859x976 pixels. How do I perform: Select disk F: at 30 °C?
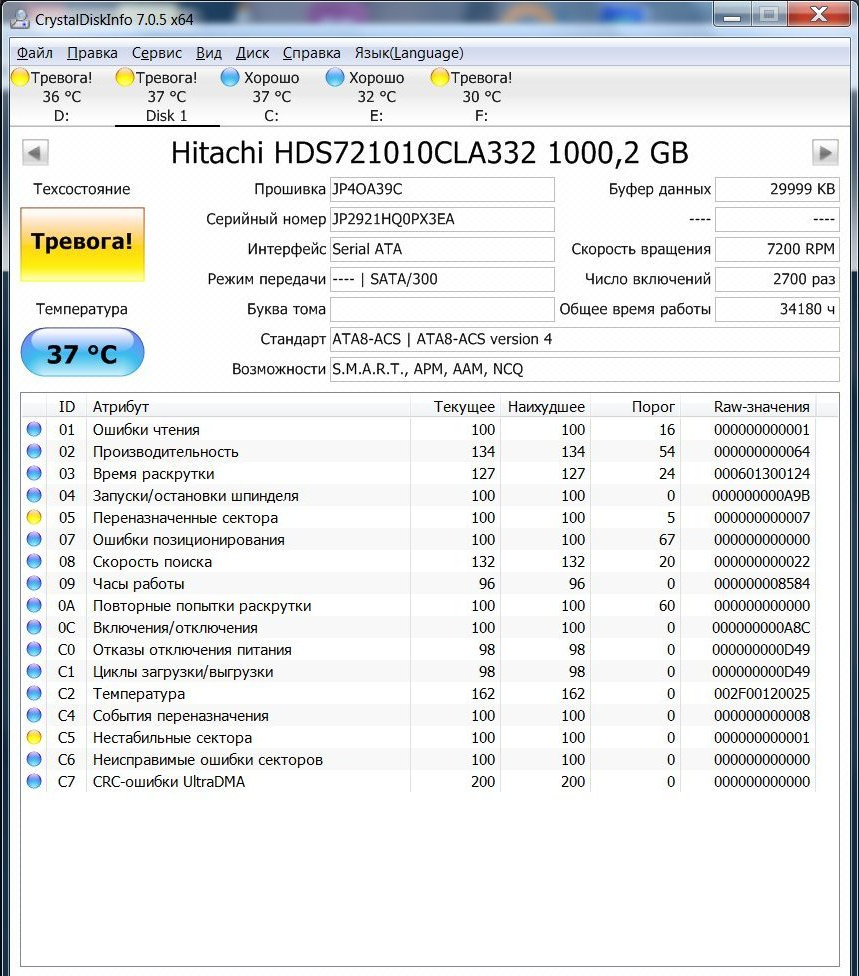481,96
